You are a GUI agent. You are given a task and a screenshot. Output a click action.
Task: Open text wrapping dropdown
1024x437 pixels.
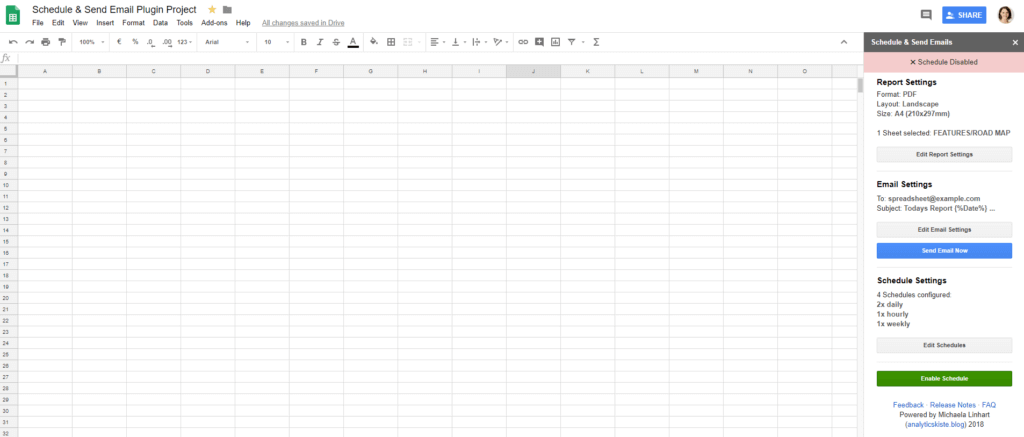(480, 42)
